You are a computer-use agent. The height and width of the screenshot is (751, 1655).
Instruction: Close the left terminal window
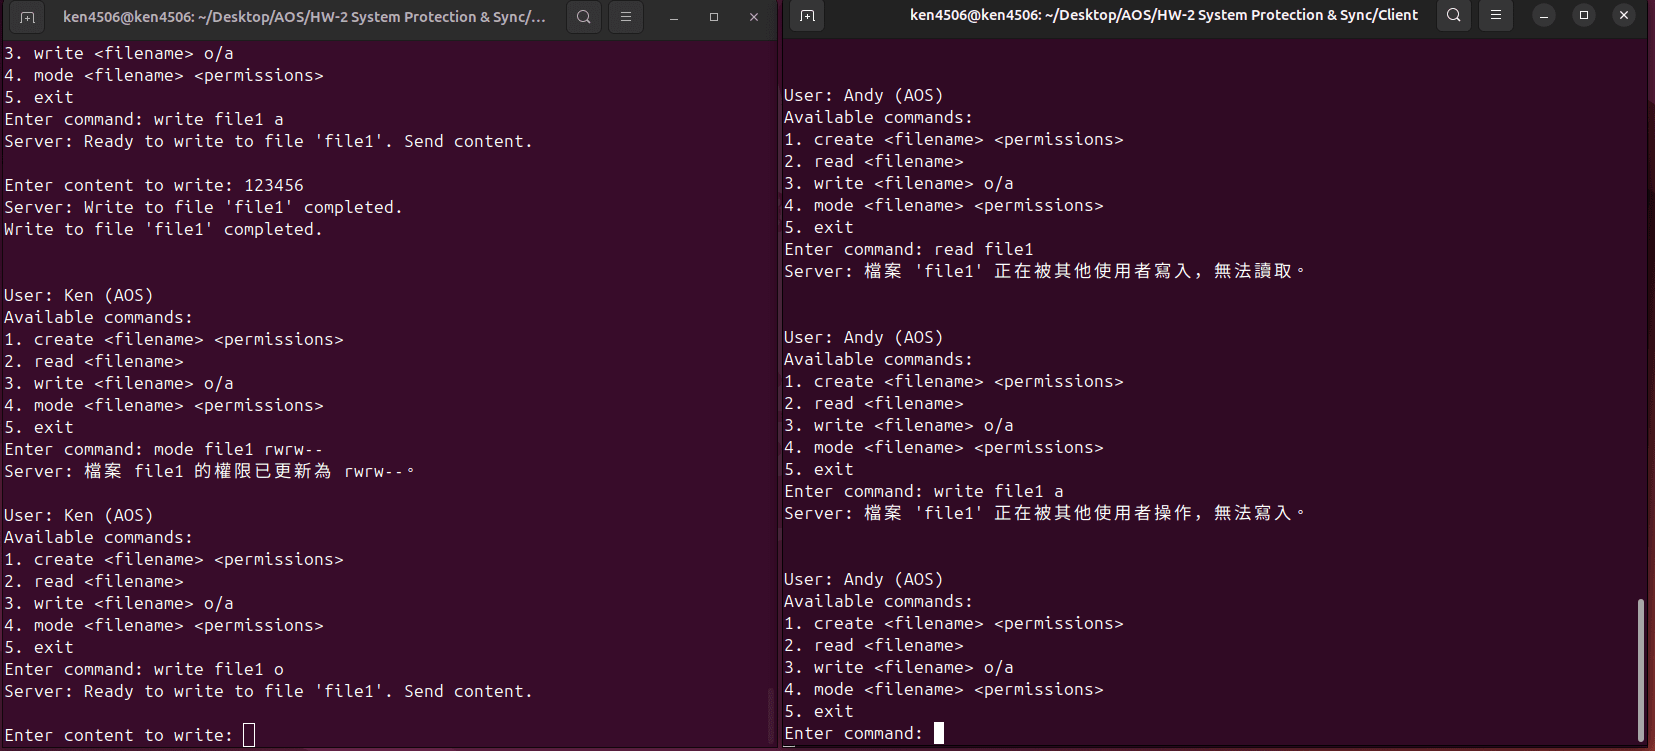pyautogui.click(x=754, y=17)
